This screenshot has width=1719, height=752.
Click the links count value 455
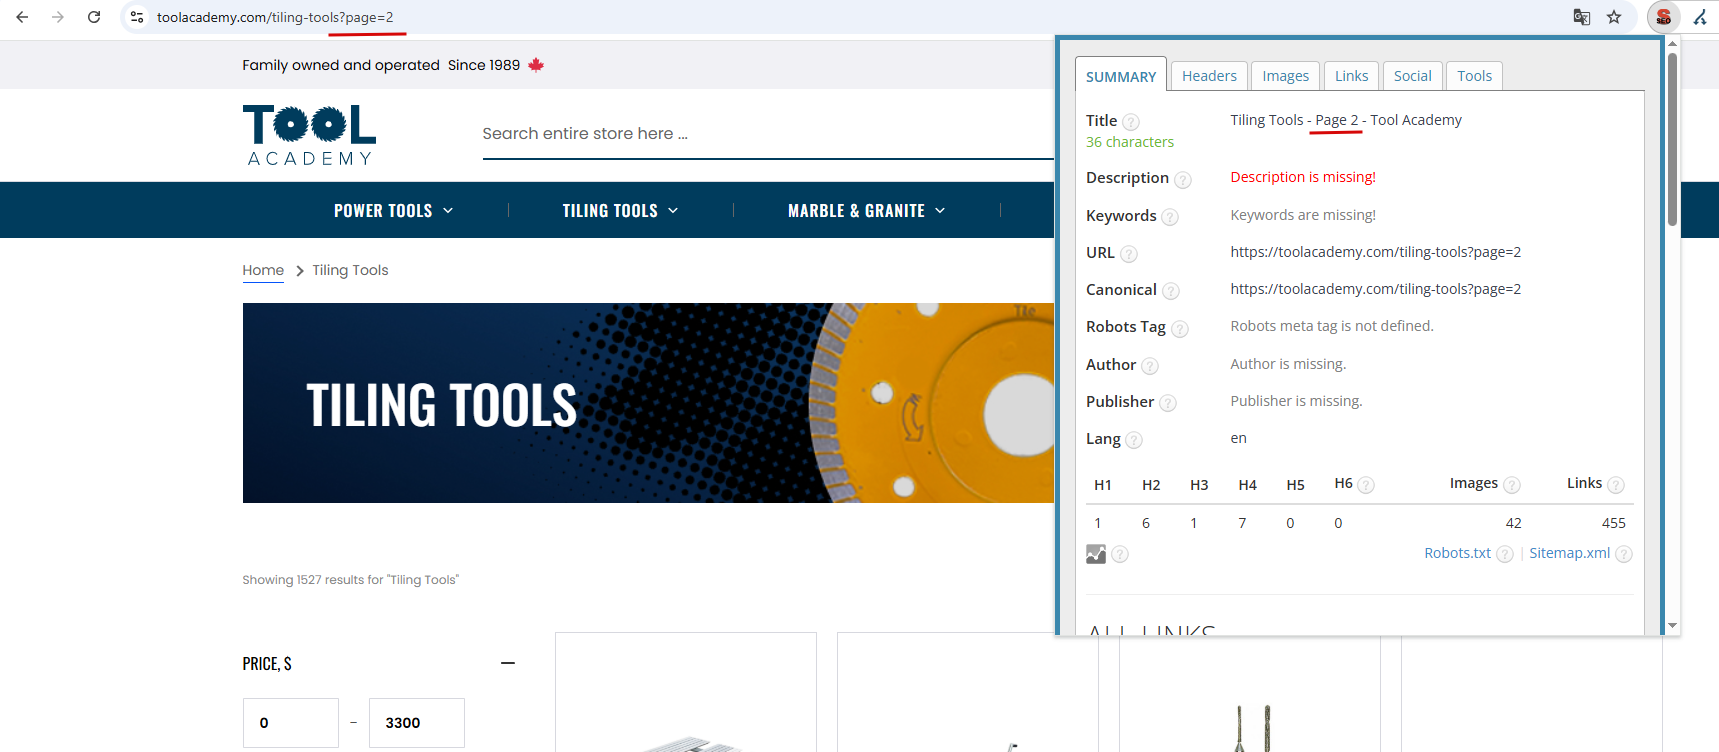click(1614, 523)
